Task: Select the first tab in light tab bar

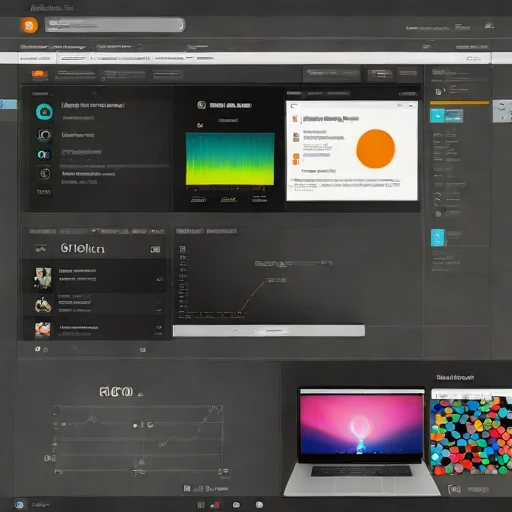Action: (35, 59)
